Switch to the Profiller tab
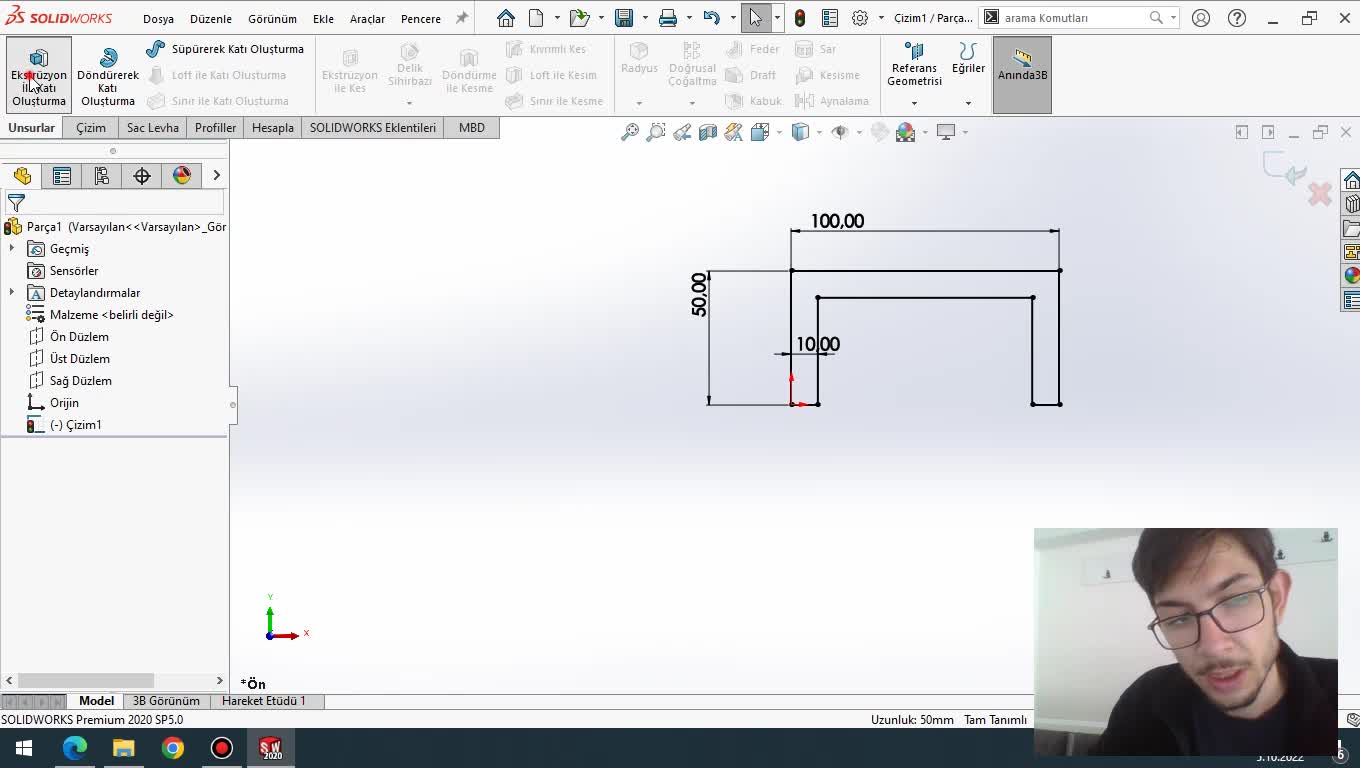Viewport: 1360px width, 768px height. (215, 128)
